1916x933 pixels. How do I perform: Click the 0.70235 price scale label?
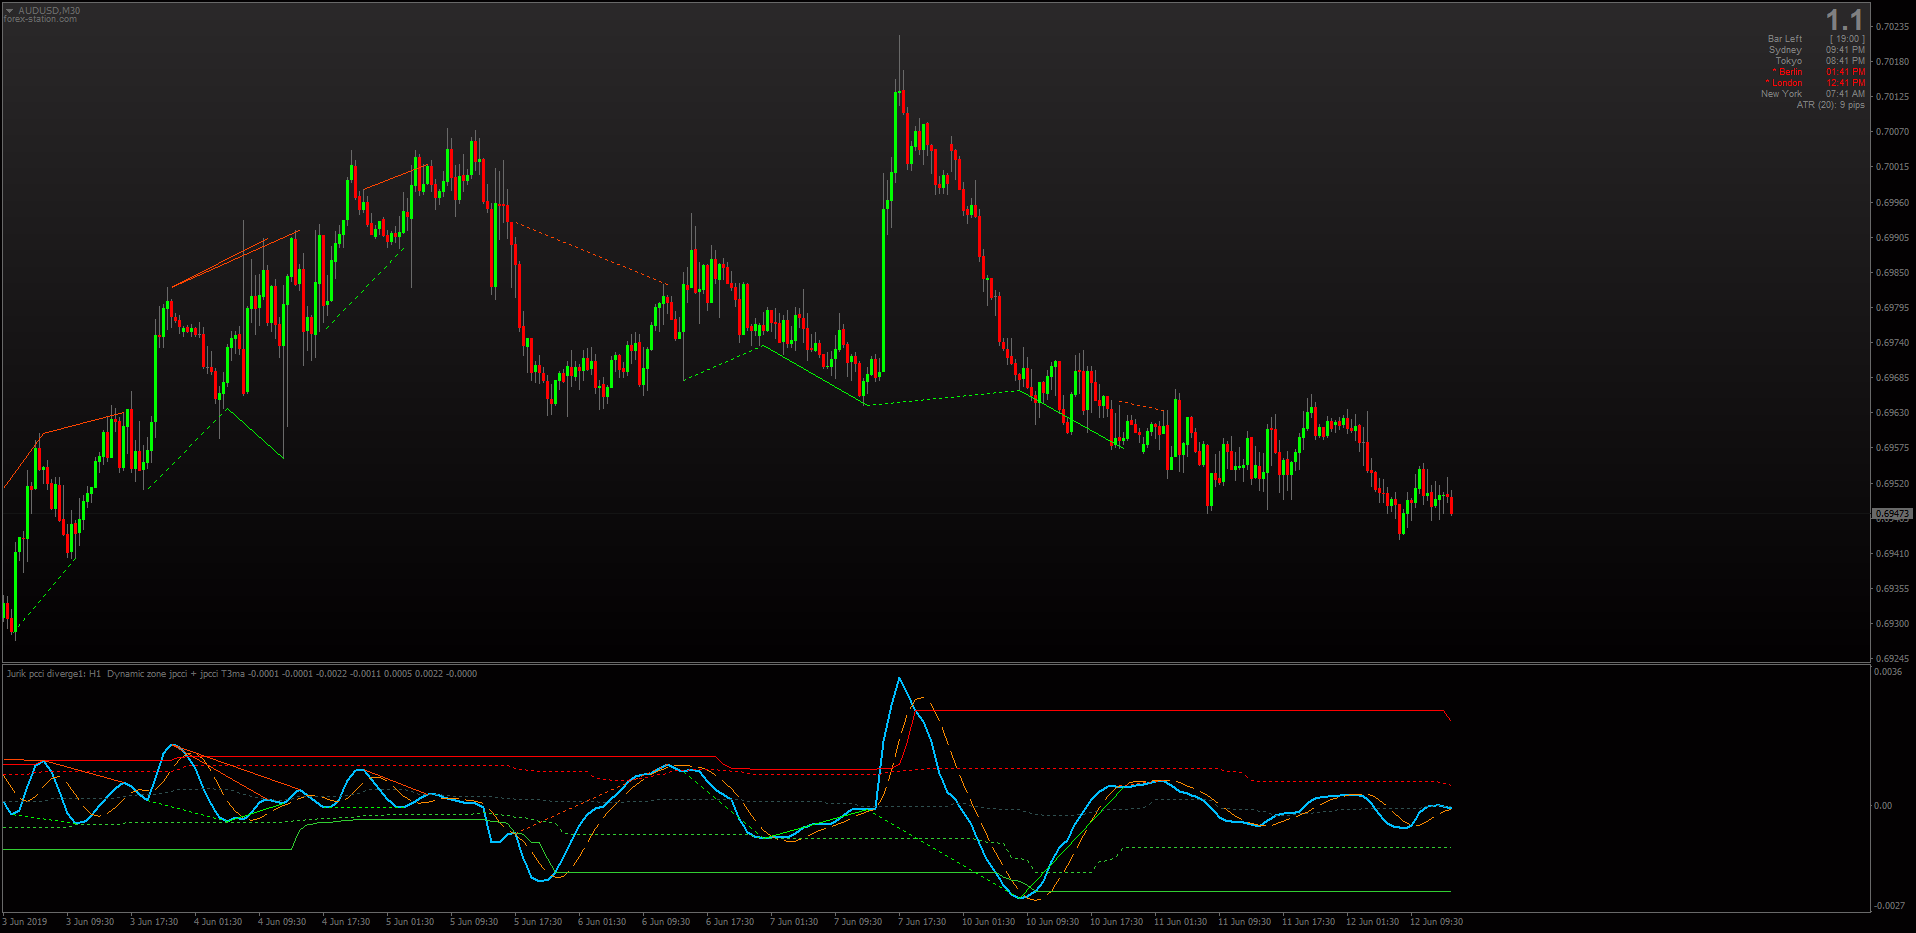point(1892,27)
